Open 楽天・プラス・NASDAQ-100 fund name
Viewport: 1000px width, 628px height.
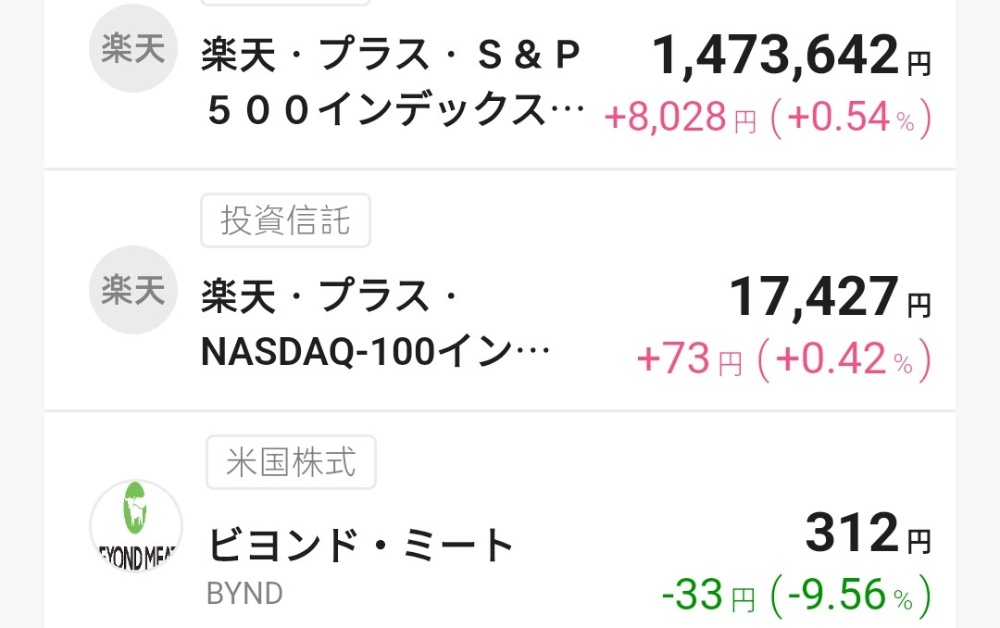tap(376, 323)
